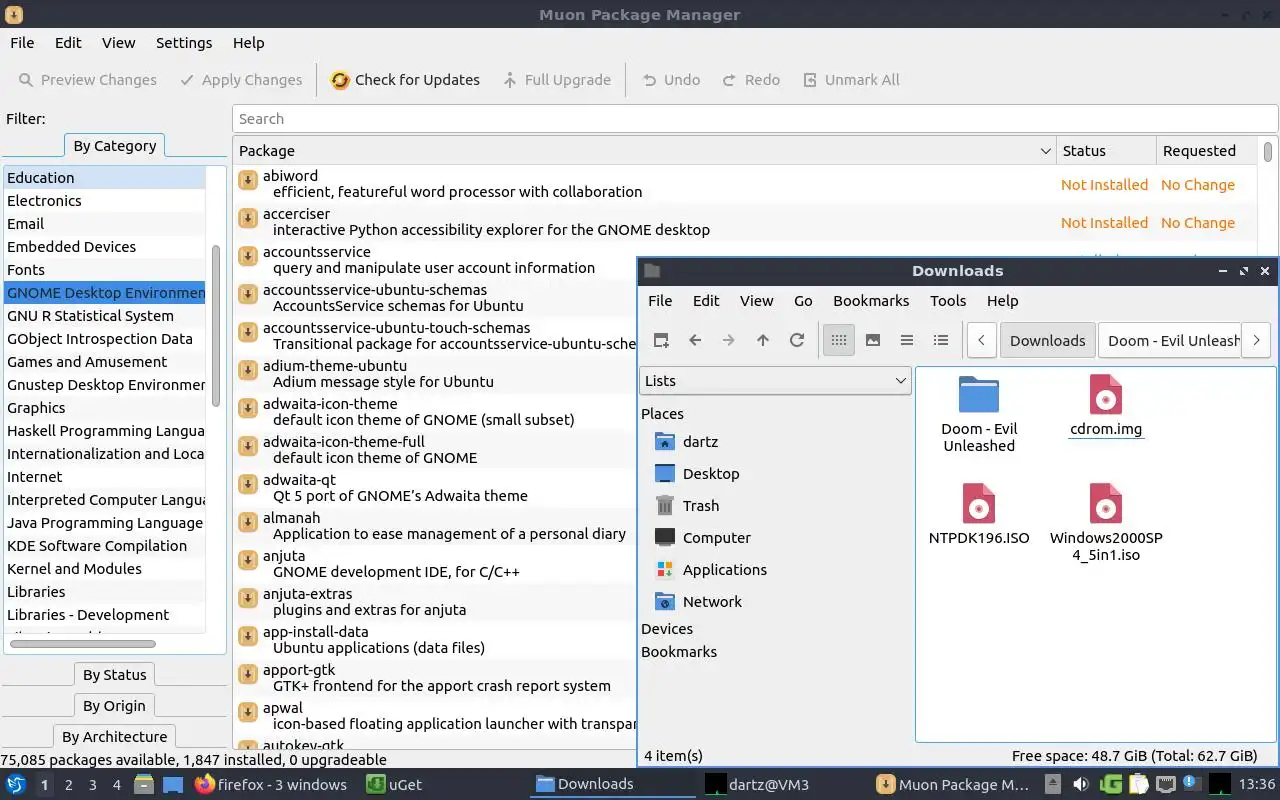Screen dimensions: 1280x800
Task: Click left path-bar scroll arrow
Action: coord(982,340)
